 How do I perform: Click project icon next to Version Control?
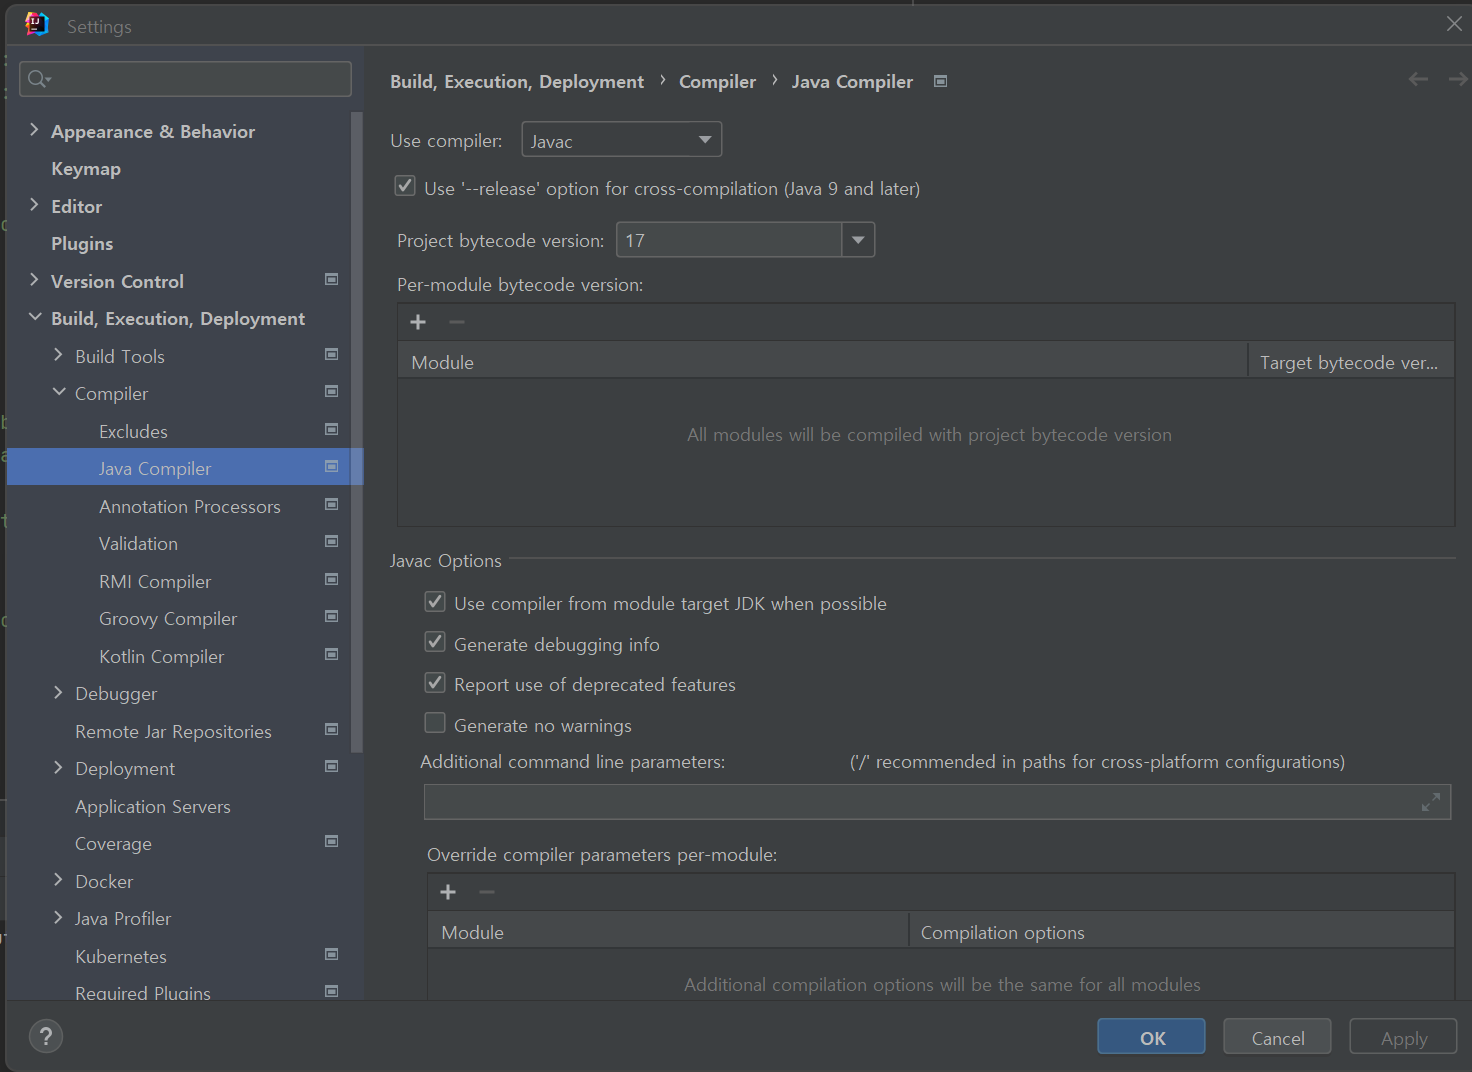point(331,279)
